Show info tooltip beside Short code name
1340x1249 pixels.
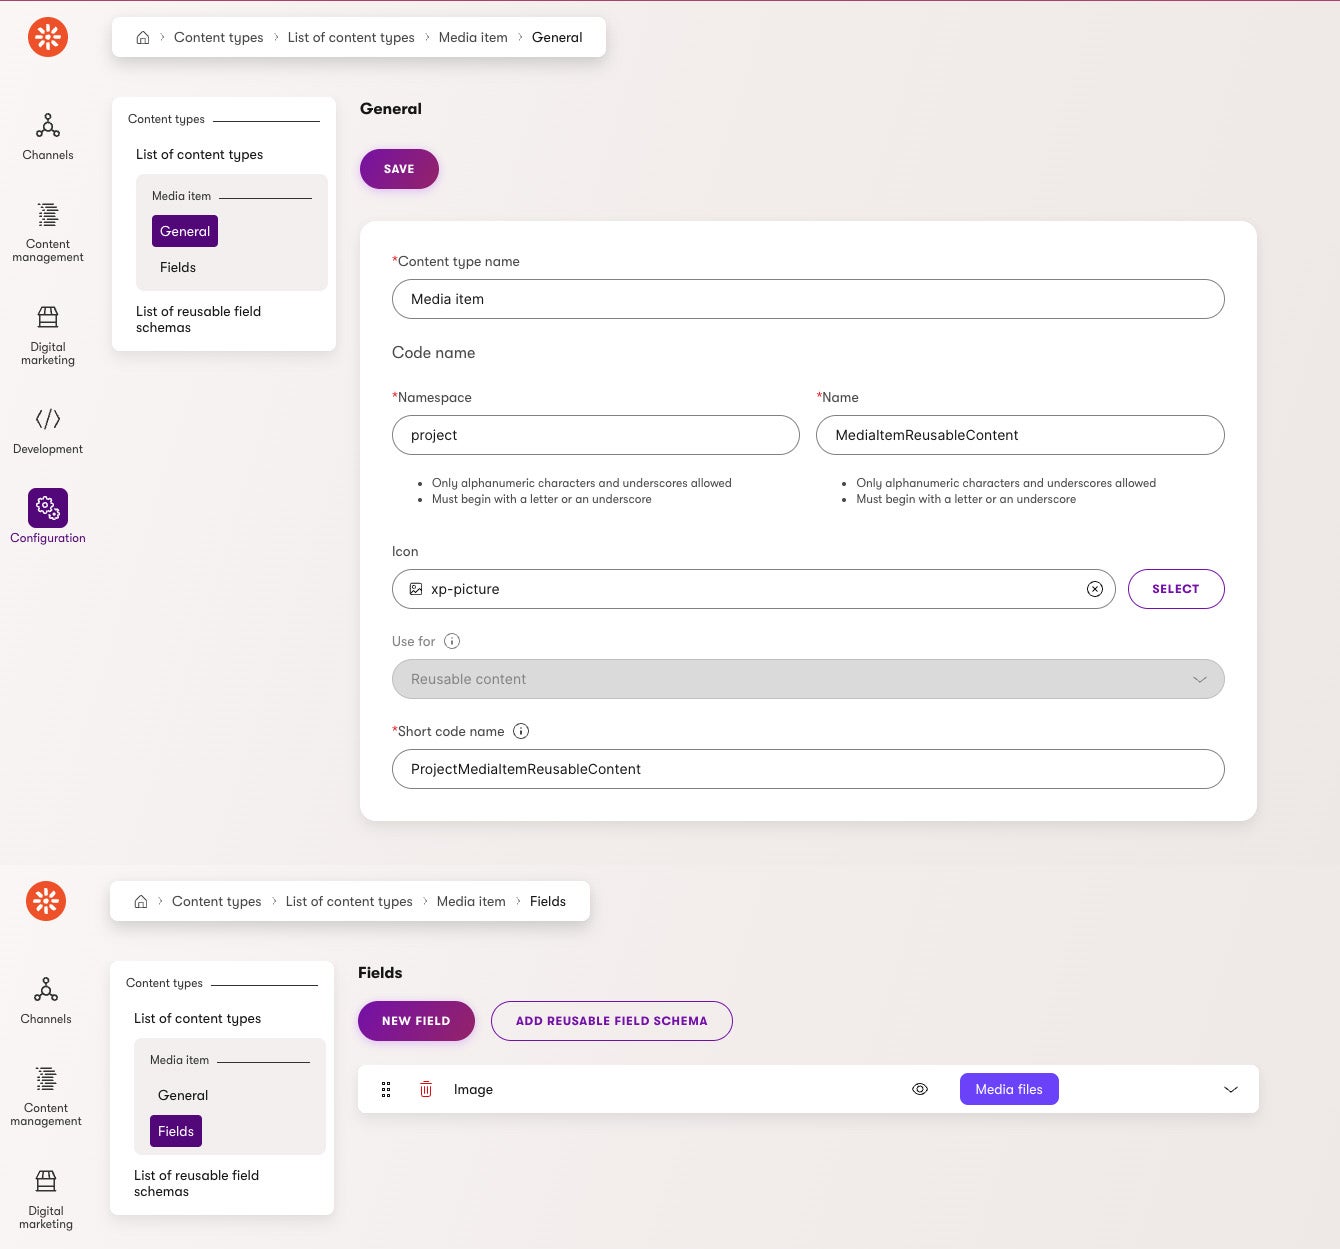tap(521, 731)
